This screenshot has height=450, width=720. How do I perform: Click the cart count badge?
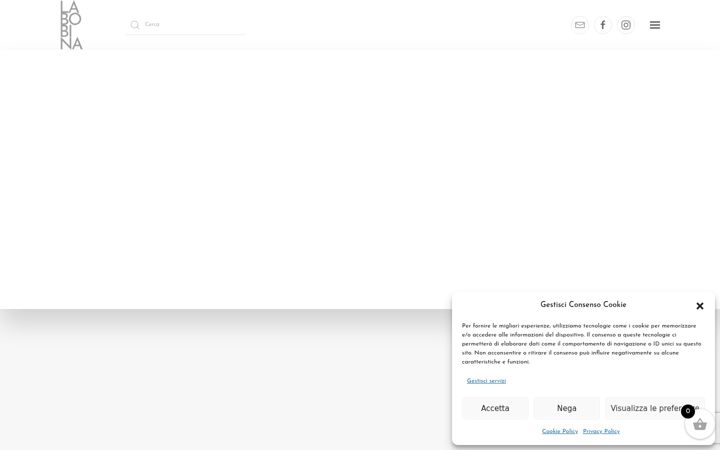(x=687, y=411)
